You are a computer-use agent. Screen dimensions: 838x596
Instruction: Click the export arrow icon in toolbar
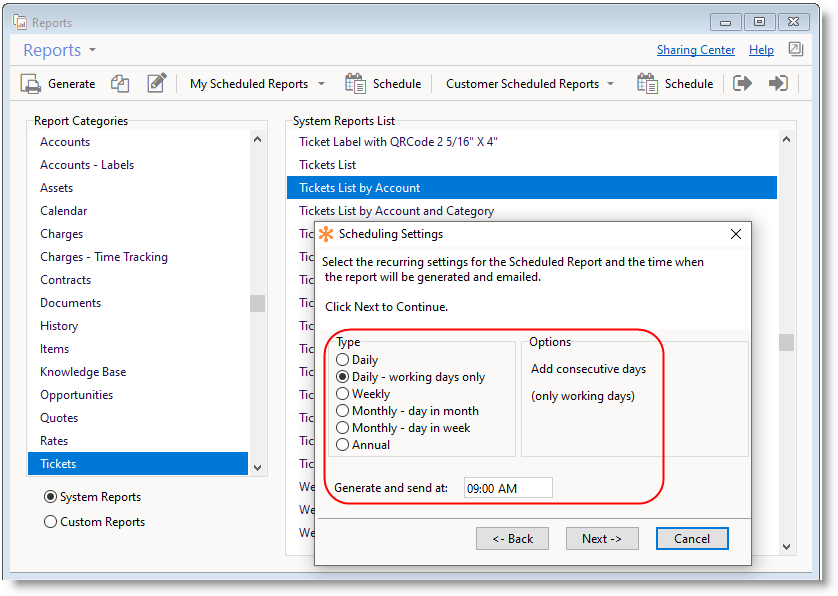click(x=742, y=84)
